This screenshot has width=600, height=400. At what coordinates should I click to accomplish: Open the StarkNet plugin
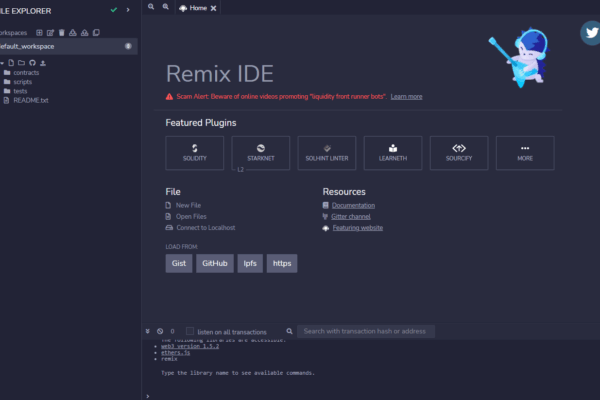260,152
